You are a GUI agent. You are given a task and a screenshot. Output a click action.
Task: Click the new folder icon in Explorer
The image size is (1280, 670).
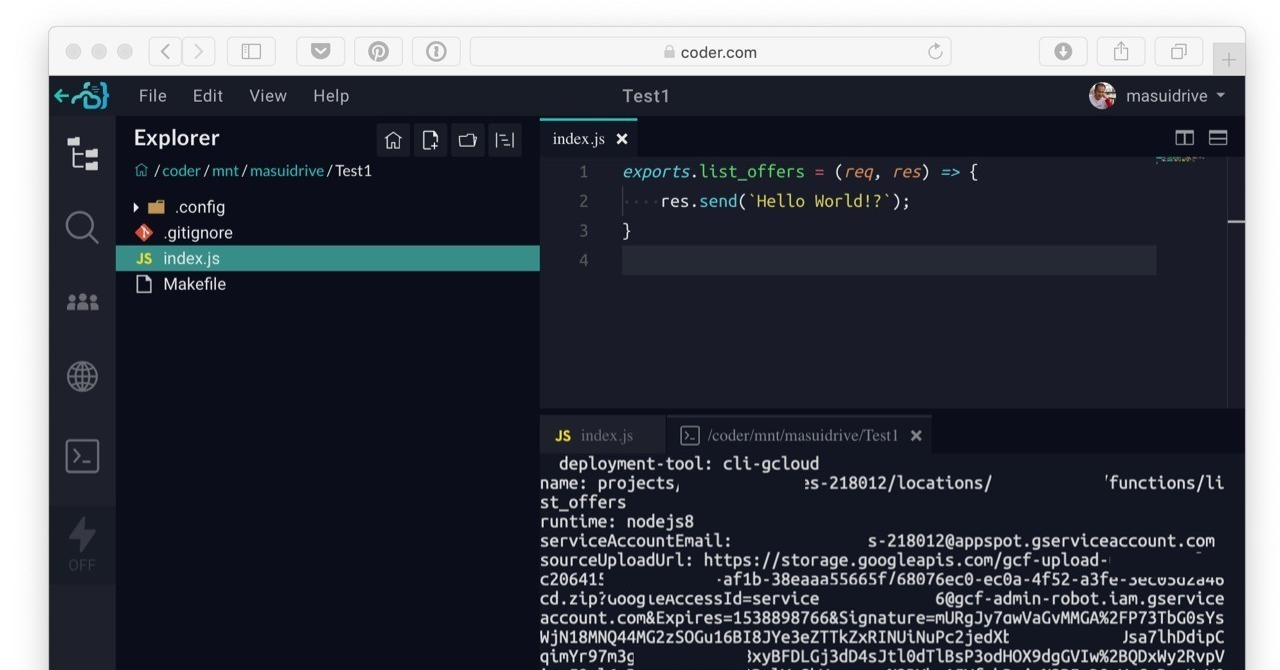[x=467, y=140]
